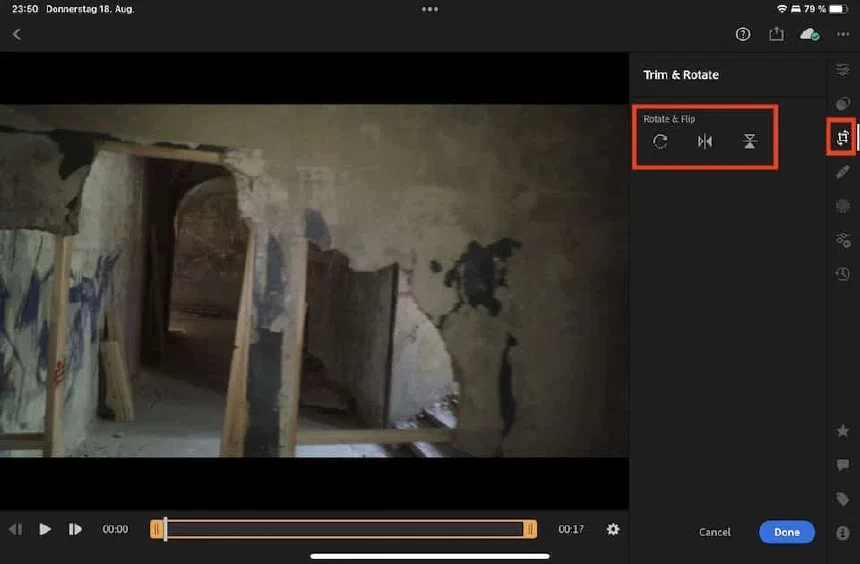Viewport: 860px width, 564px height.
Task: Tap the Wi-Fi status icon
Action: (x=782, y=9)
